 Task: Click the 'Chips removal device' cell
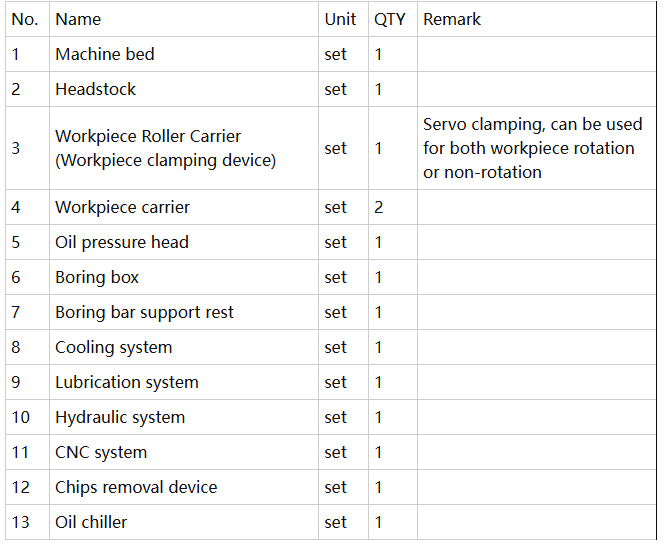184,488
